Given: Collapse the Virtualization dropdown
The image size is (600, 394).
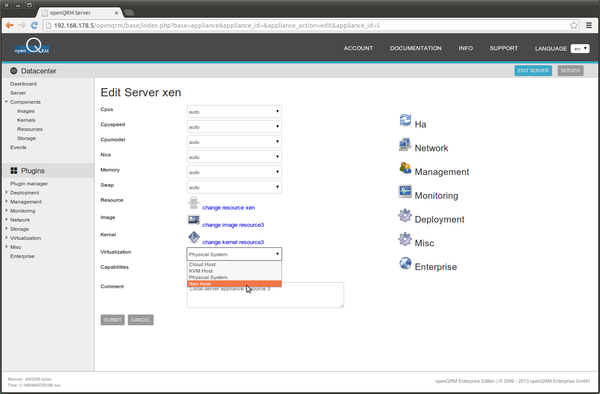Looking at the screenshot, I should pos(234,254).
